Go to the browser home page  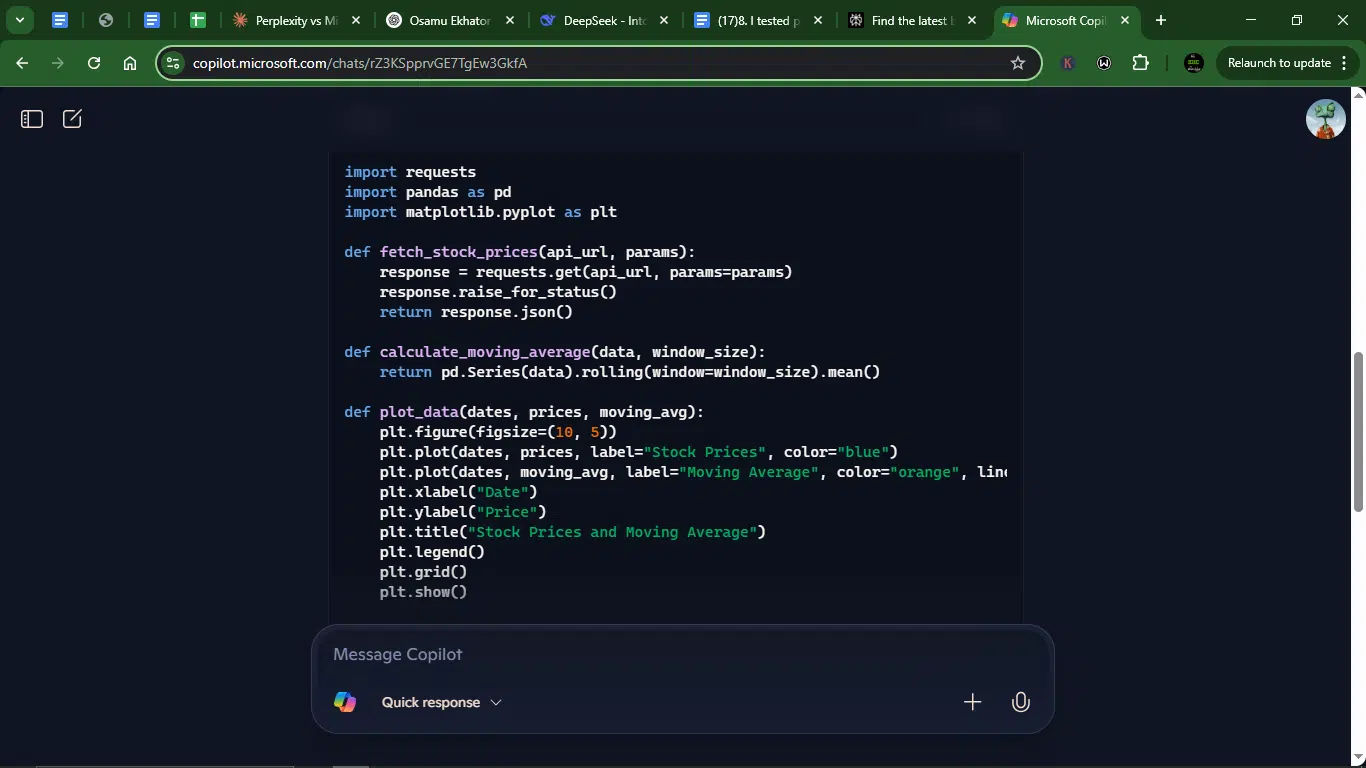click(130, 63)
